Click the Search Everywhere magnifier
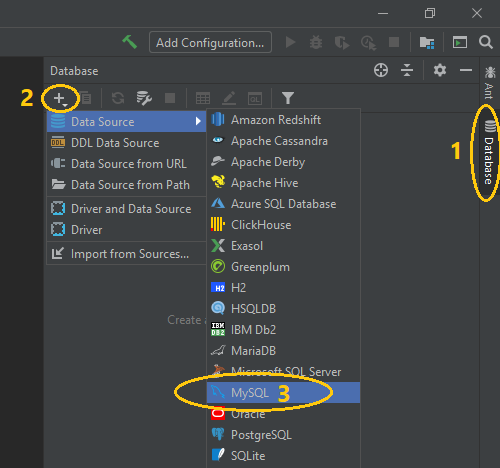Viewport: 500px width, 468px height. (x=486, y=42)
